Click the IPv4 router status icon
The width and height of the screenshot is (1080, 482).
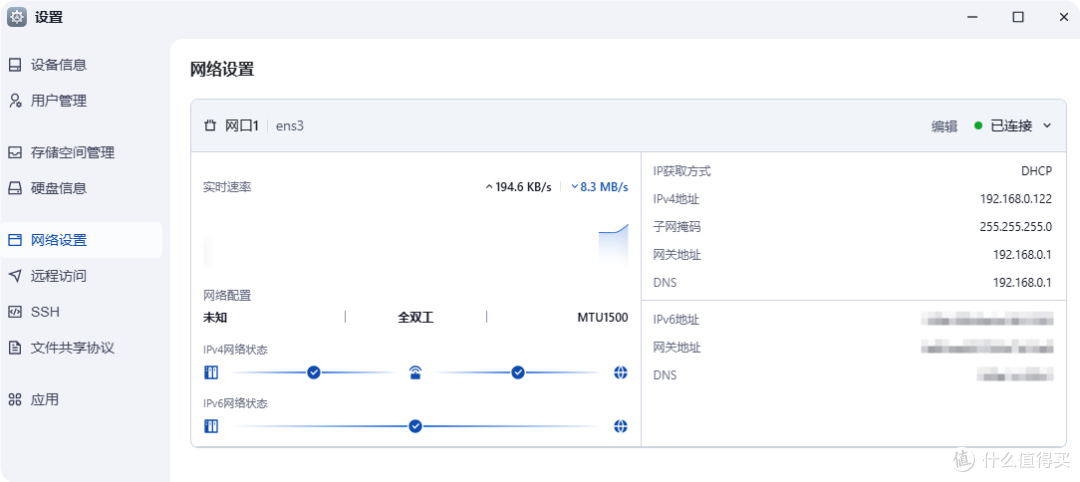pos(415,373)
